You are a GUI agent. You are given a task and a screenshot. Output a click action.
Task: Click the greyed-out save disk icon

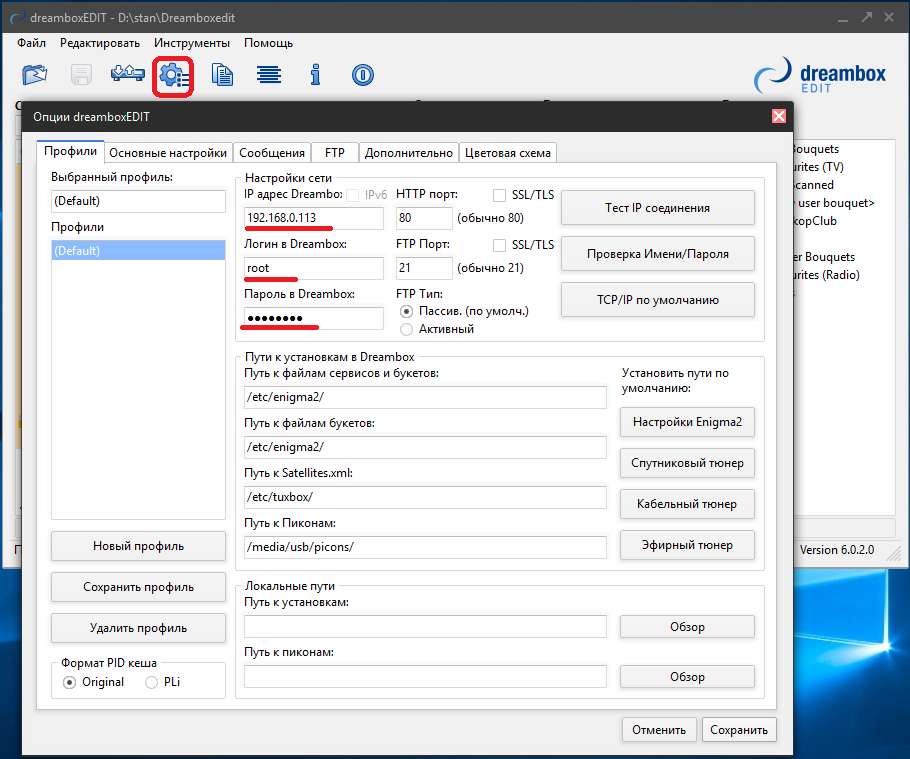81,75
